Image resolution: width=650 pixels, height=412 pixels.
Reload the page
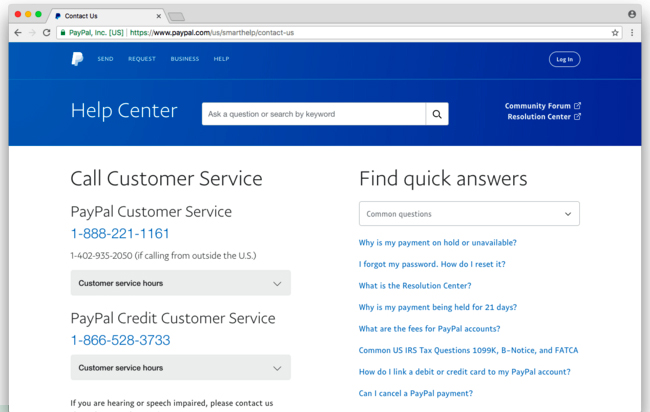tap(46, 33)
